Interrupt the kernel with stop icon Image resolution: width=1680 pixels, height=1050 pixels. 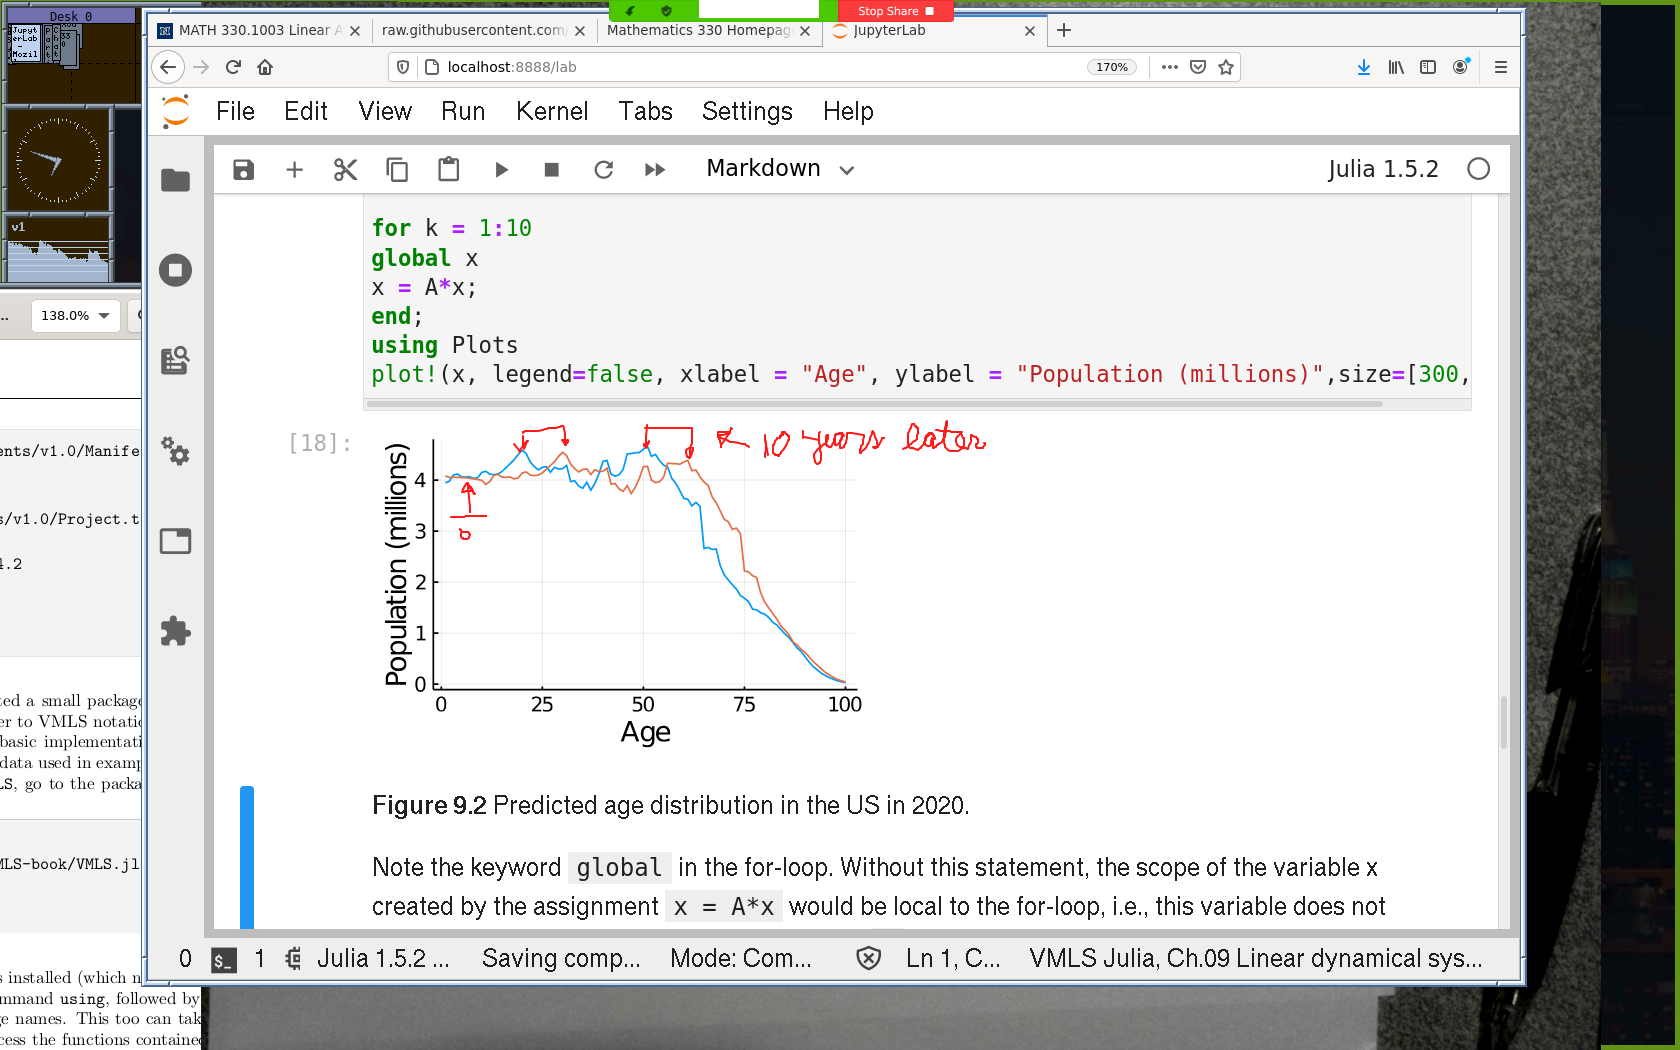551,170
